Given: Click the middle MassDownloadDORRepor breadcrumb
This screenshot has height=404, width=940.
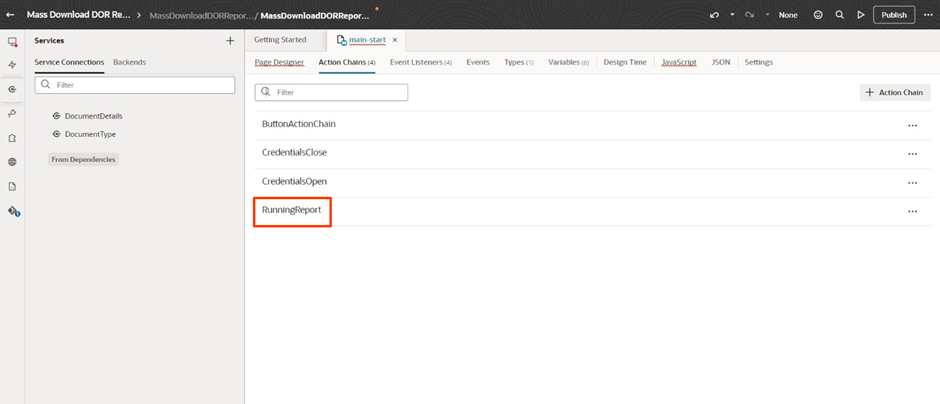Looking at the screenshot, I should 200,15.
